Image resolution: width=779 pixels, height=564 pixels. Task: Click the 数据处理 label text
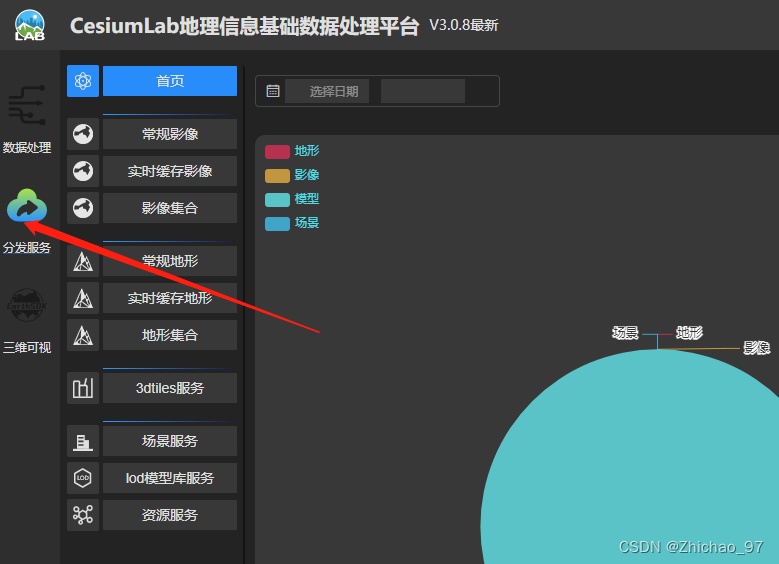click(27, 148)
